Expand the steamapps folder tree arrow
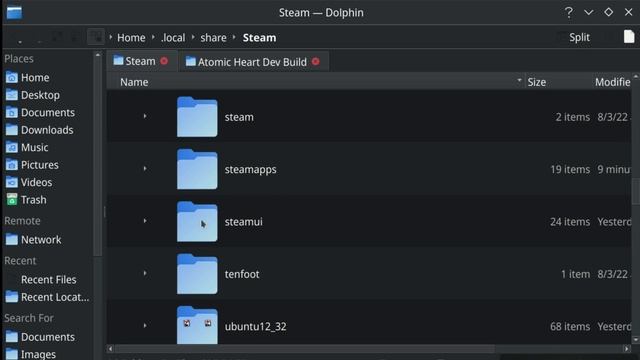The height and width of the screenshot is (360, 640). coord(145,169)
